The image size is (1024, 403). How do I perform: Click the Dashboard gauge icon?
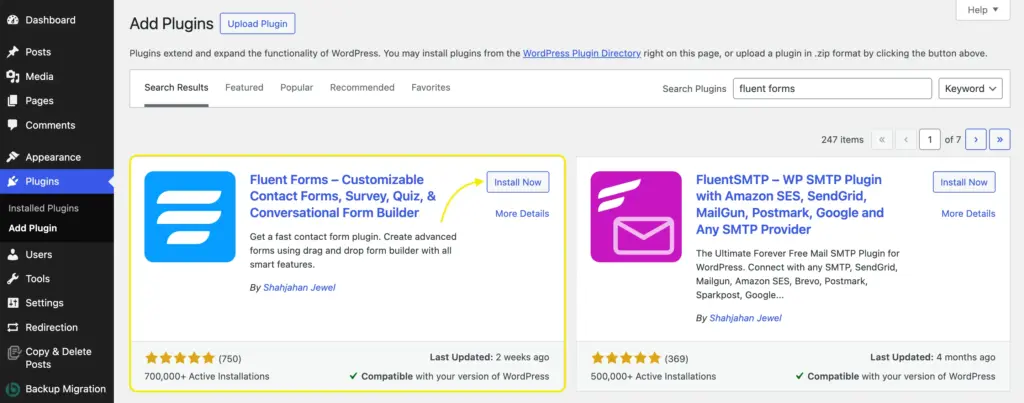pos(12,20)
